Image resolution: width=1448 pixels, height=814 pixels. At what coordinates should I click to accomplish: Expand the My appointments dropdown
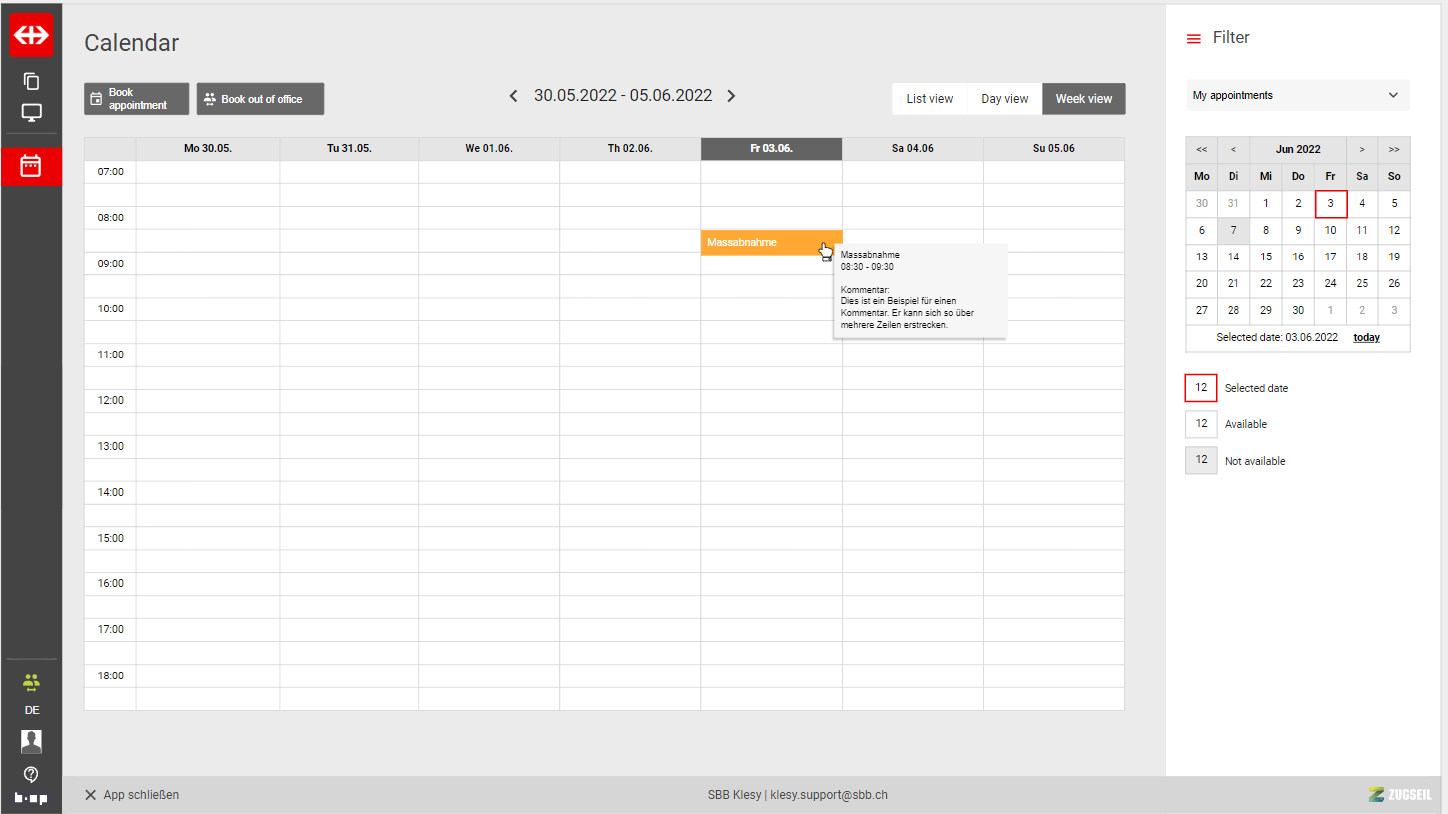(x=1297, y=96)
